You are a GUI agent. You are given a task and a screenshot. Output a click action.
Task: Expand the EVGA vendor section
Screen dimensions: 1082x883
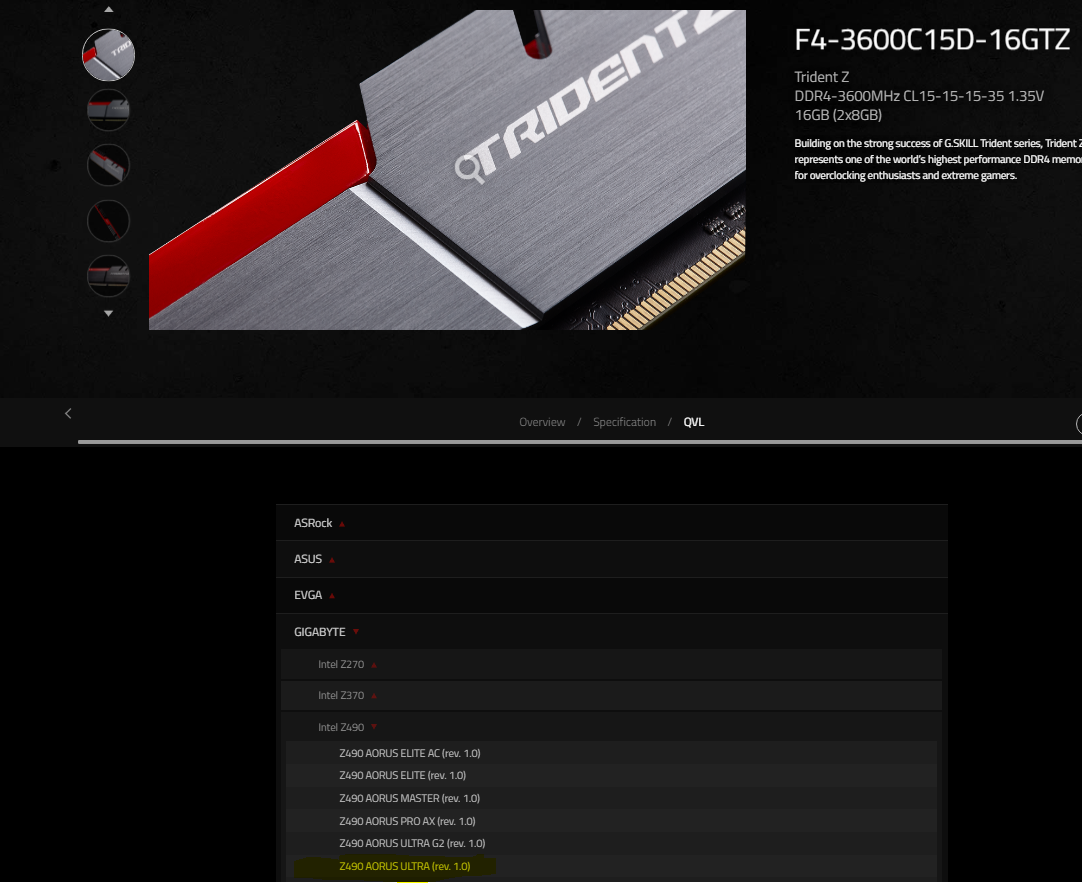tap(611, 595)
